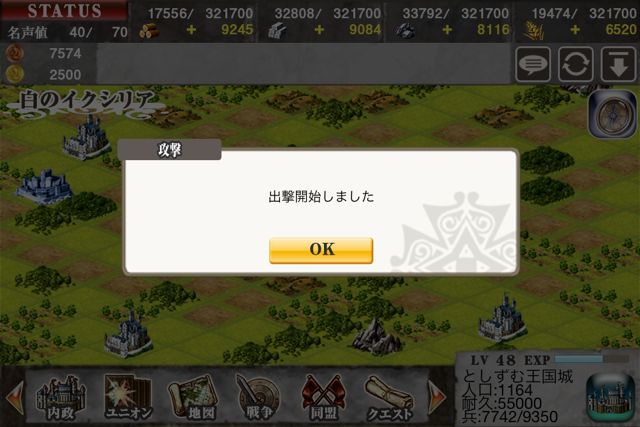Click the download arrow icon
Image resolution: width=640 pixels, height=427 pixels.
point(618,64)
